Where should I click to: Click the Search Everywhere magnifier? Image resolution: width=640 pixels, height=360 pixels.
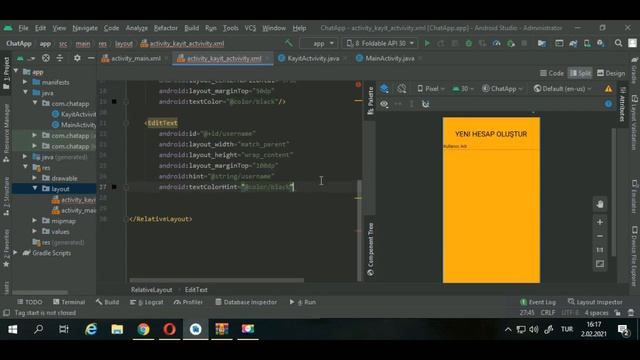tap(618, 43)
